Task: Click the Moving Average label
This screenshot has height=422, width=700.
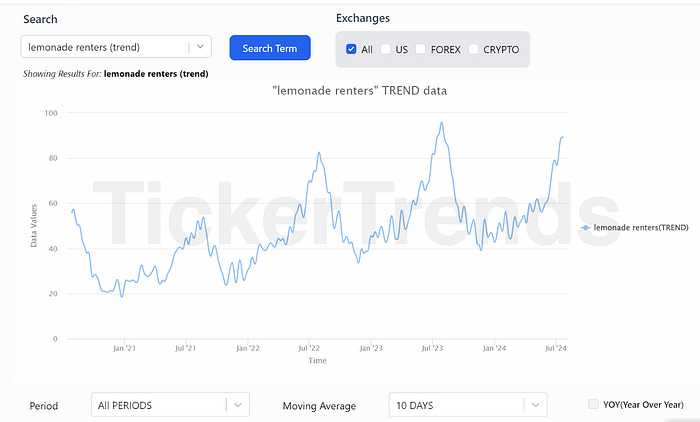Action: pos(319,406)
